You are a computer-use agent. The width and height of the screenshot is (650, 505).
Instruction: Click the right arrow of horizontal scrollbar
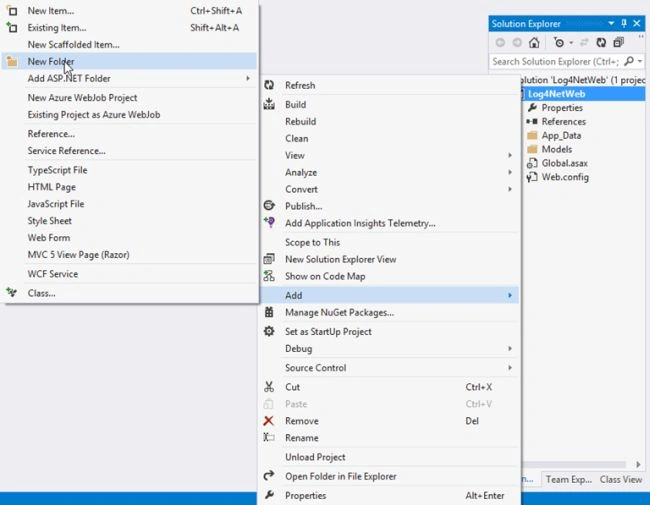638,464
